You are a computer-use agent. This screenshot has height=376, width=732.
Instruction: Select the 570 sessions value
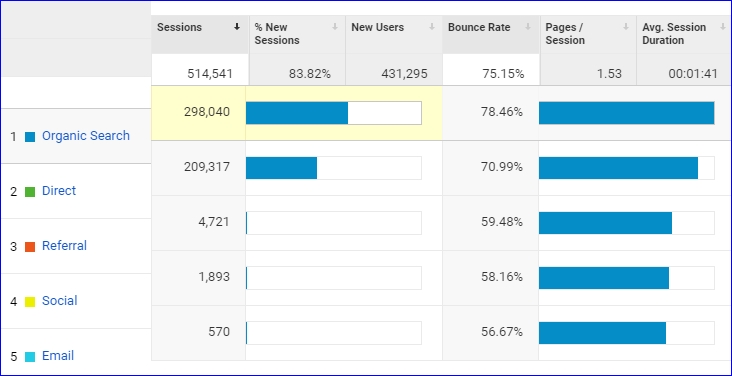coord(219,332)
